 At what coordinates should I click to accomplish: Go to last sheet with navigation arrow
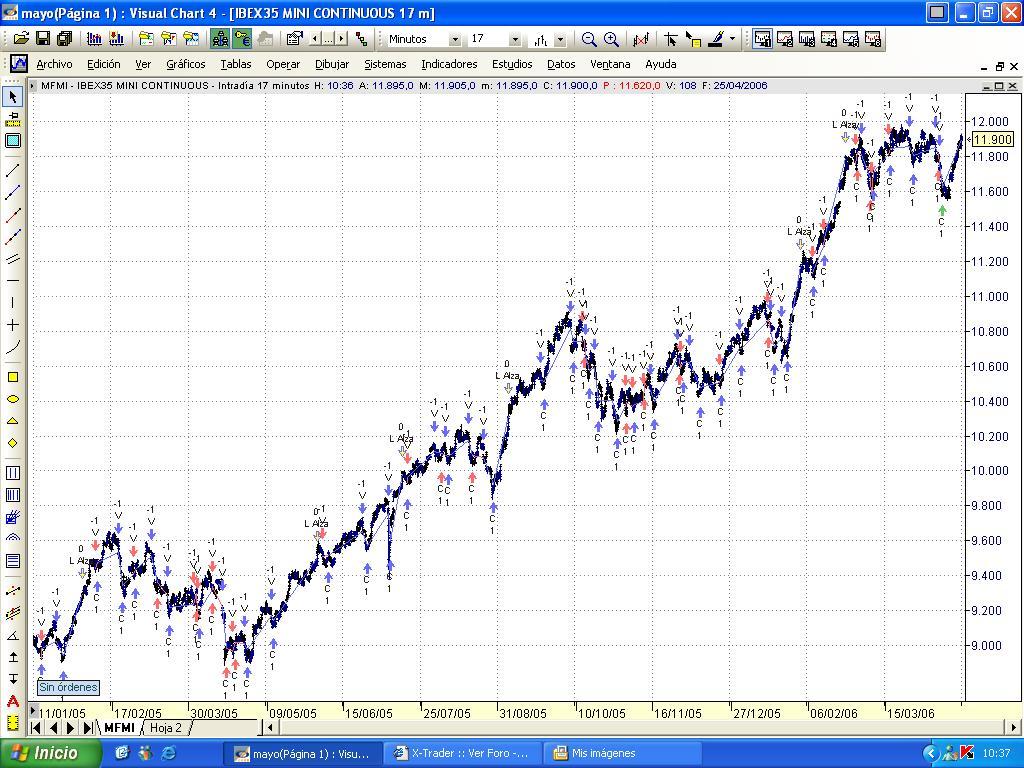tap(88, 728)
